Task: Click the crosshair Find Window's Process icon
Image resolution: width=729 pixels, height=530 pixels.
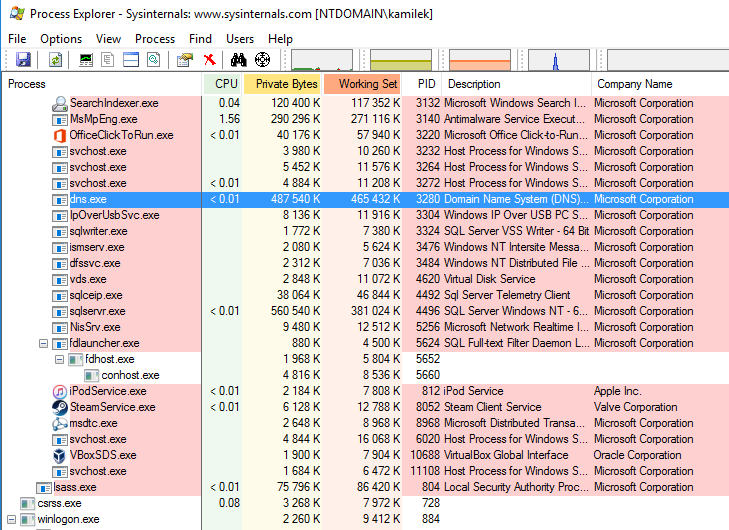Action: click(x=263, y=60)
